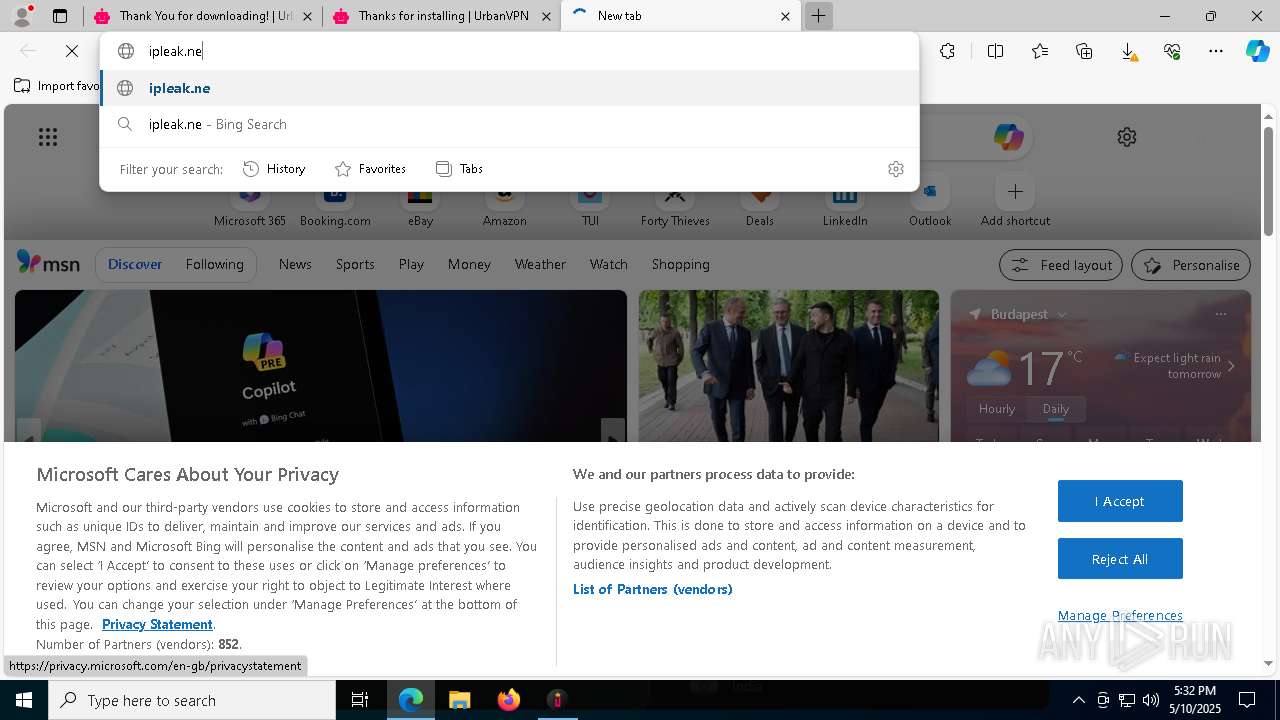Open search filter settings gear
Image resolution: width=1280 pixels, height=720 pixels.
[x=896, y=169]
